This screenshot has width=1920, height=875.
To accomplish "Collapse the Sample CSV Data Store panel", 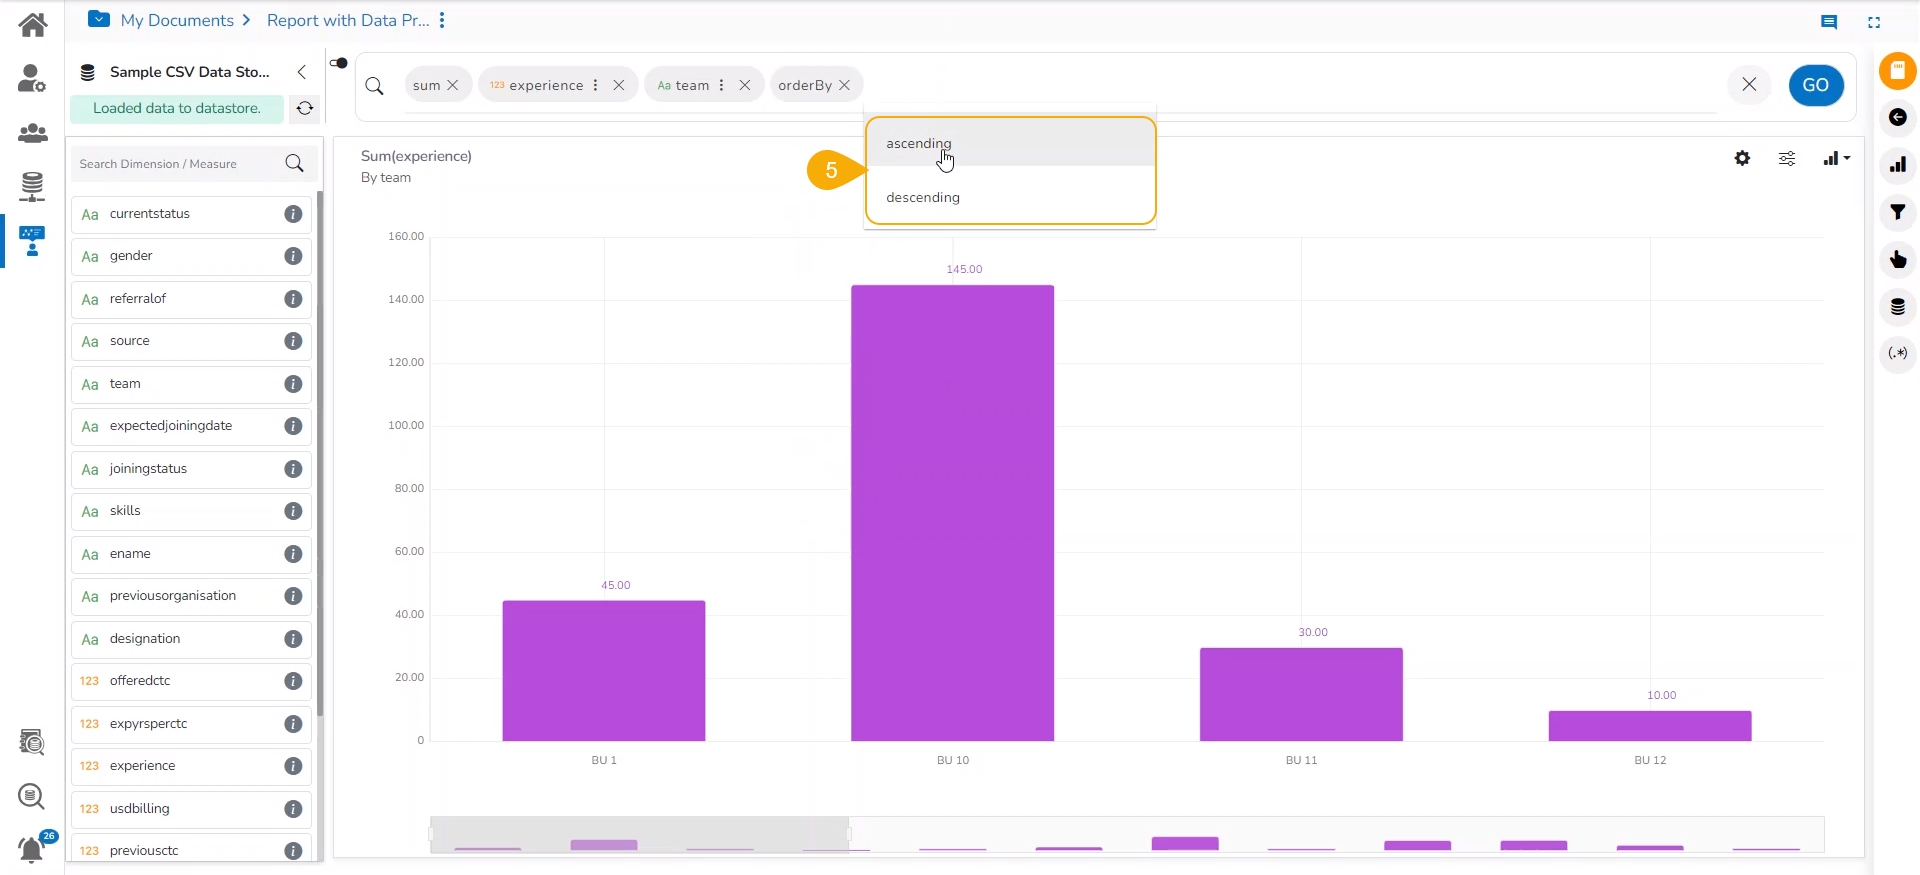I will click(302, 72).
